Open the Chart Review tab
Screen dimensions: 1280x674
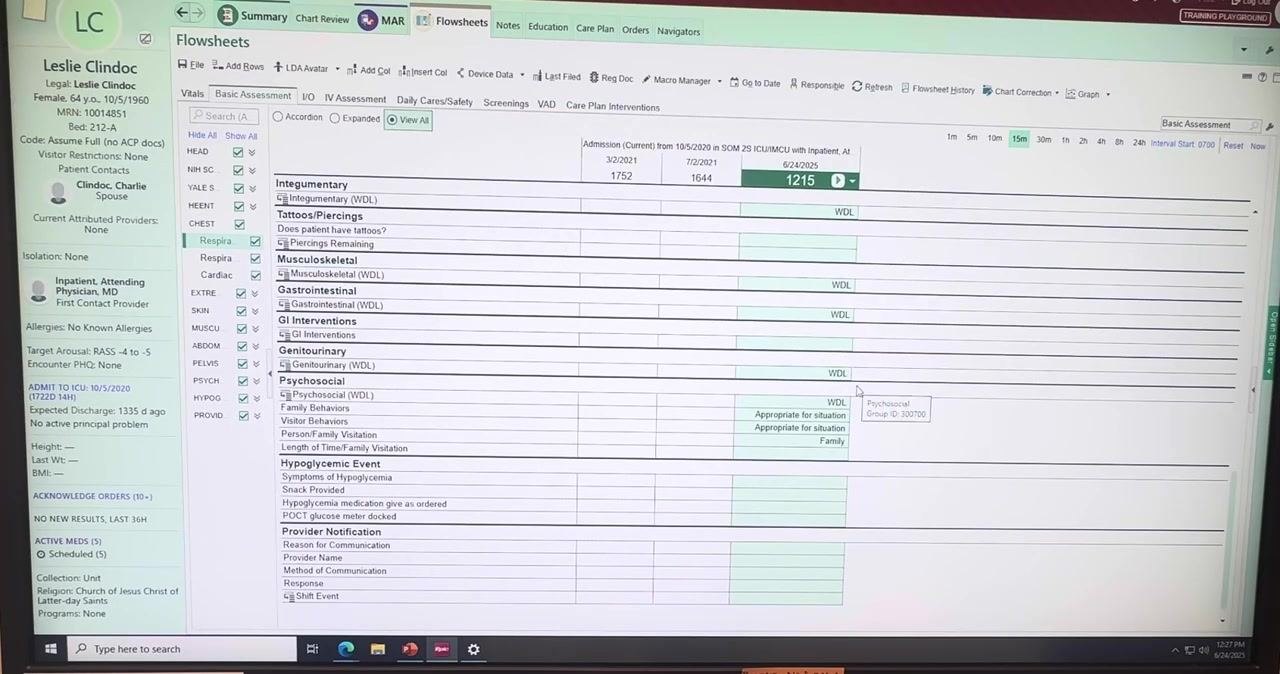pyautogui.click(x=322, y=19)
